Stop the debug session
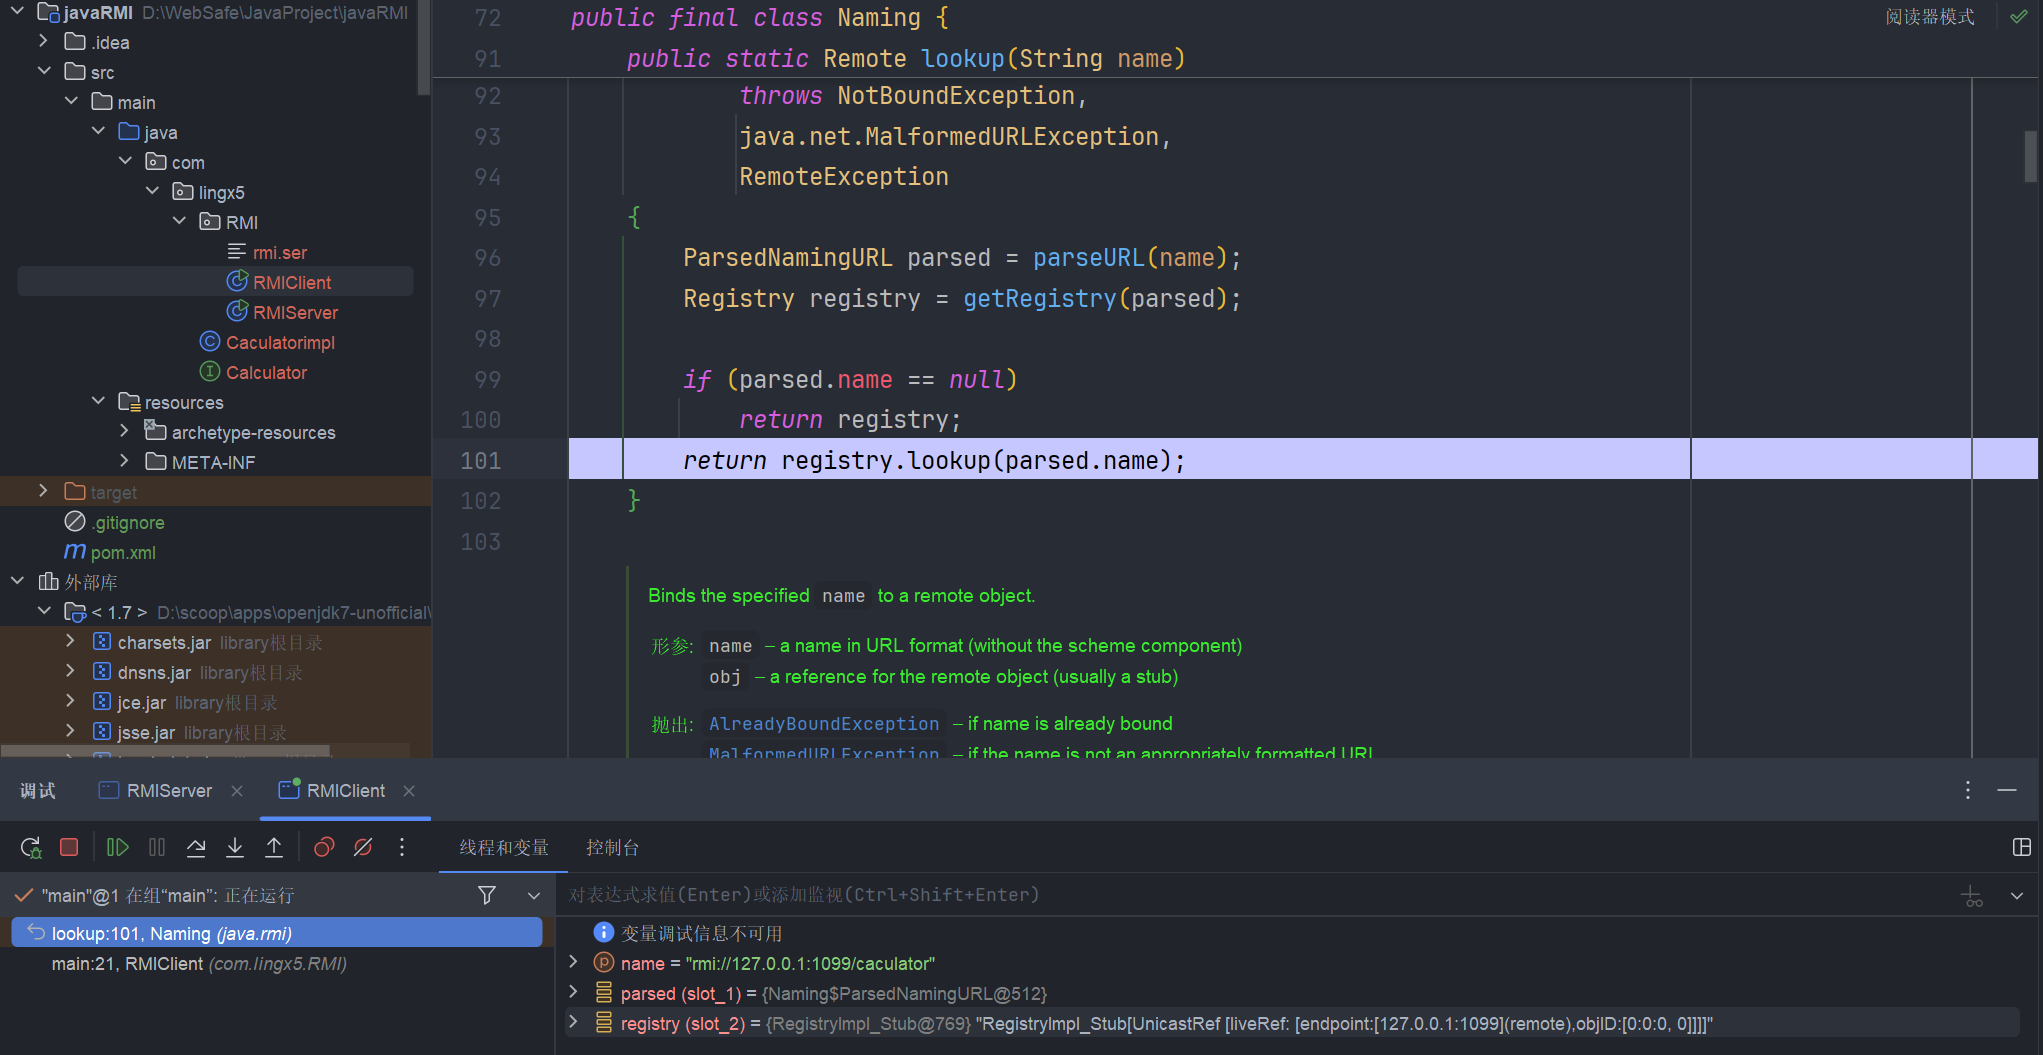The width and height of the screenshot is (2043, 1055). point(69,848)
